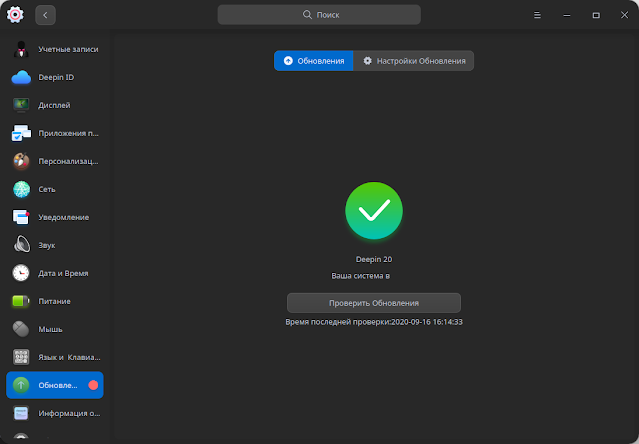Select the Мышь label

click(x=50, y=330)
